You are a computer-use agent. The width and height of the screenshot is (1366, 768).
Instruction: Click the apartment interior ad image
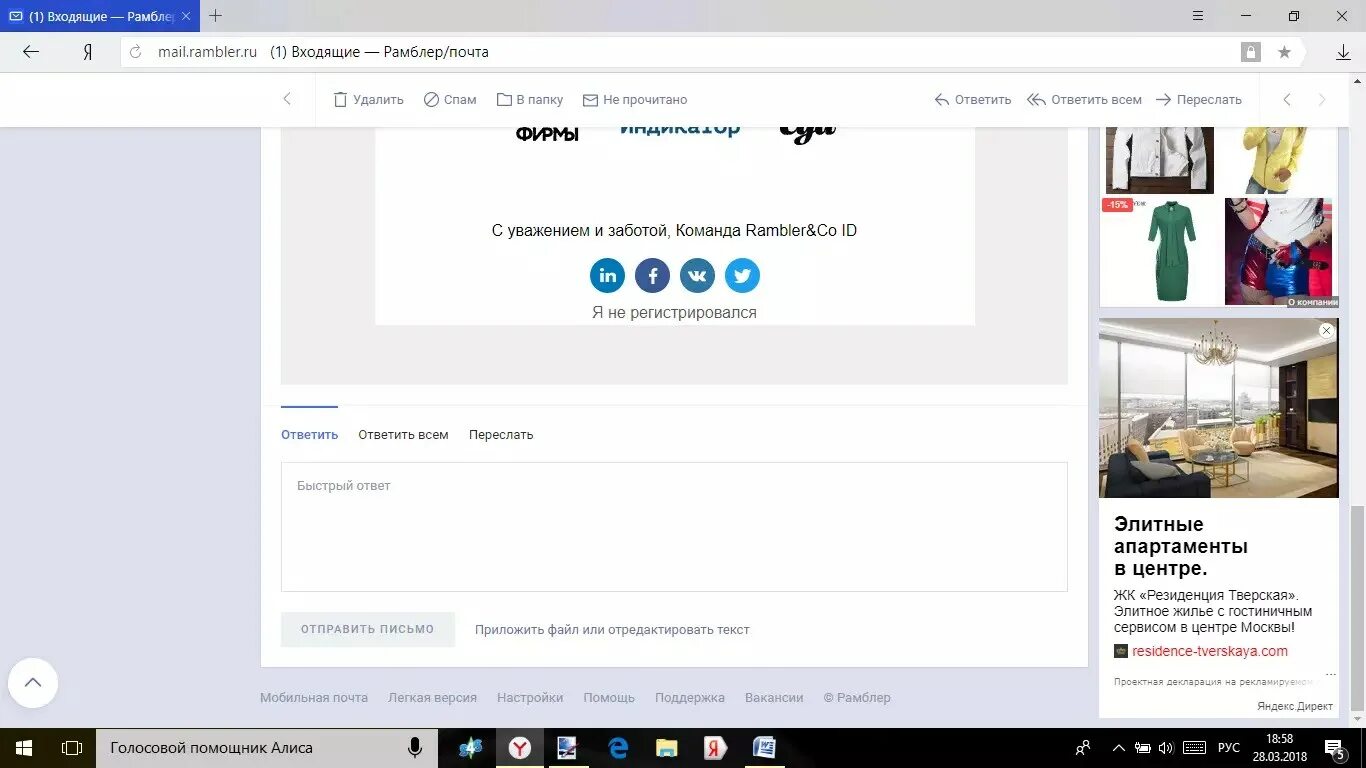coord(1218,408)
